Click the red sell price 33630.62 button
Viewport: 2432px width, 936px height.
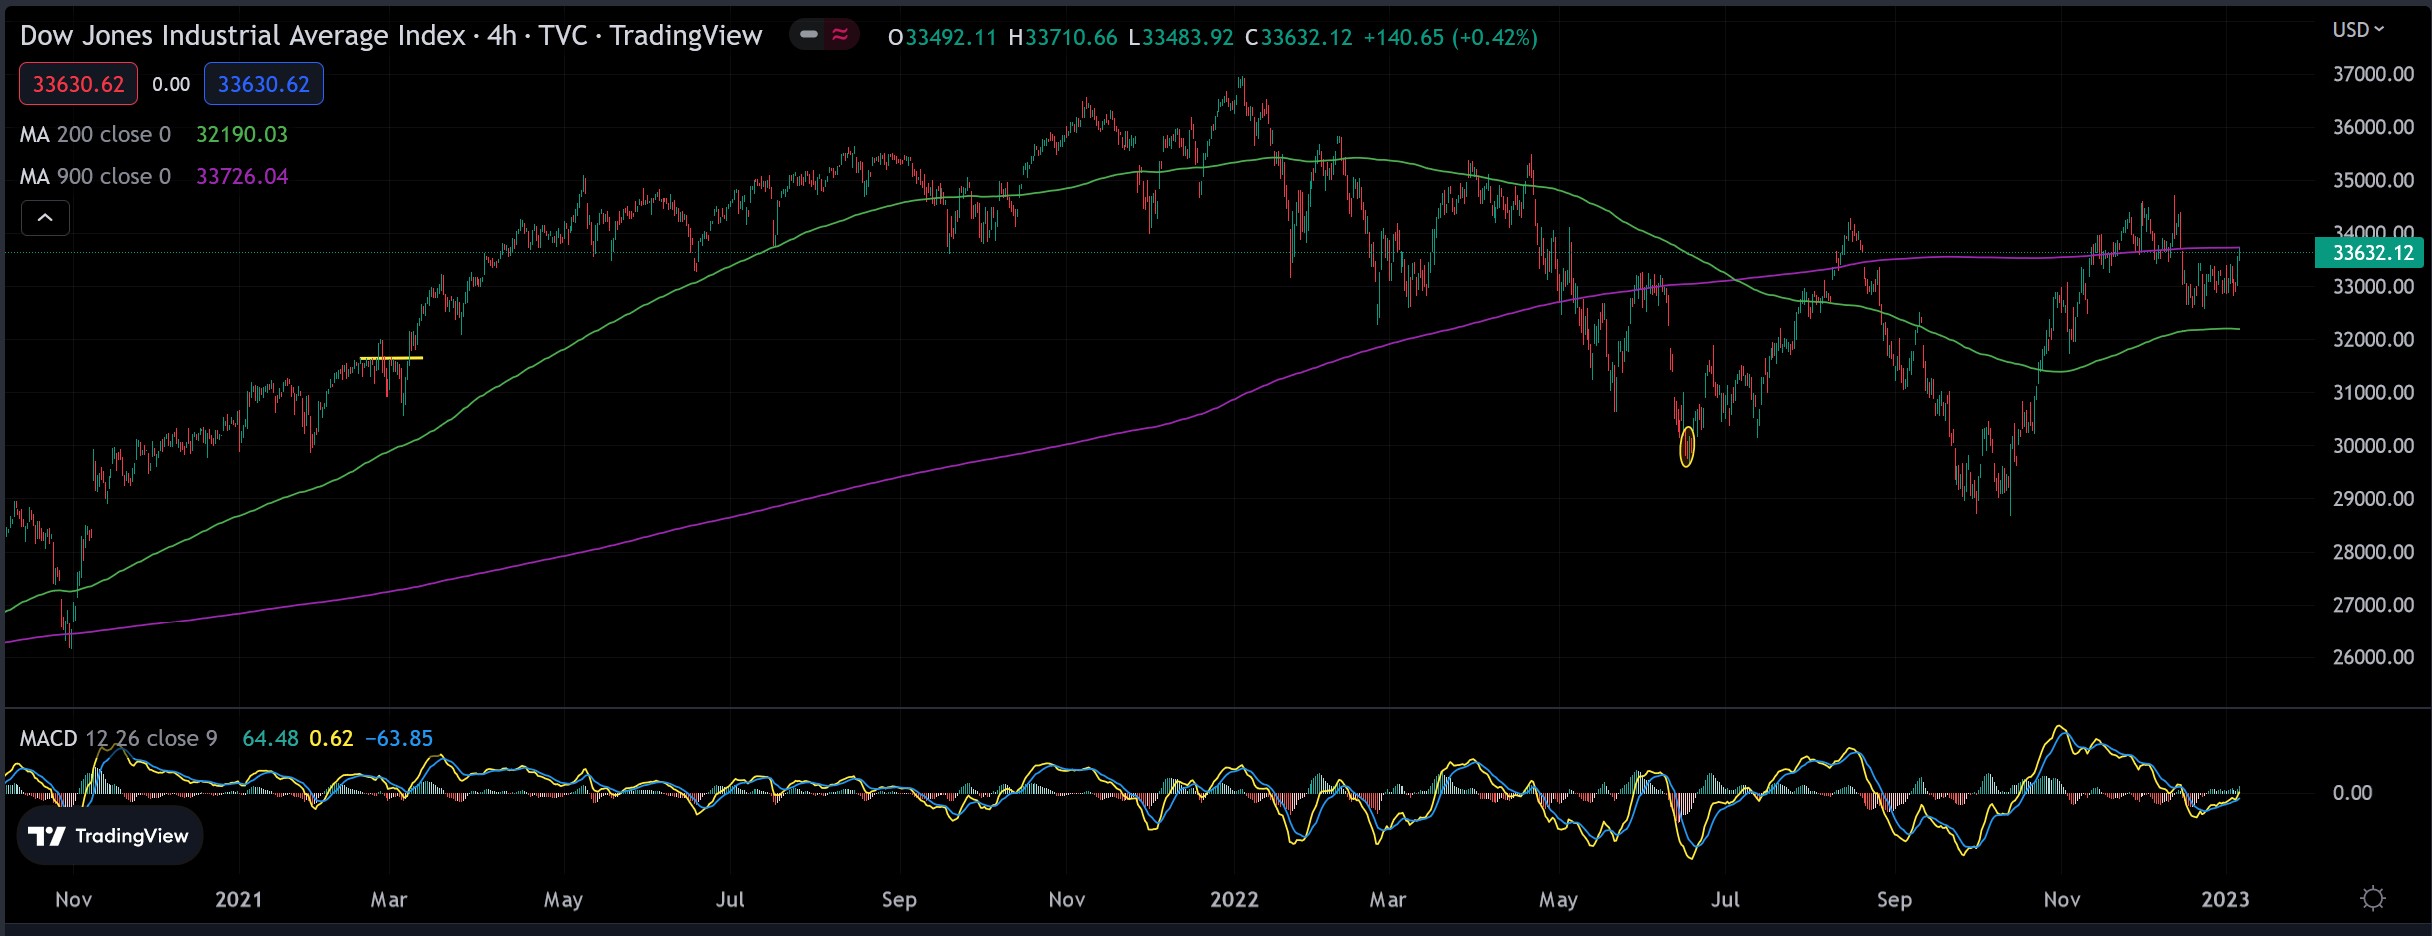(x=78, y=84)
